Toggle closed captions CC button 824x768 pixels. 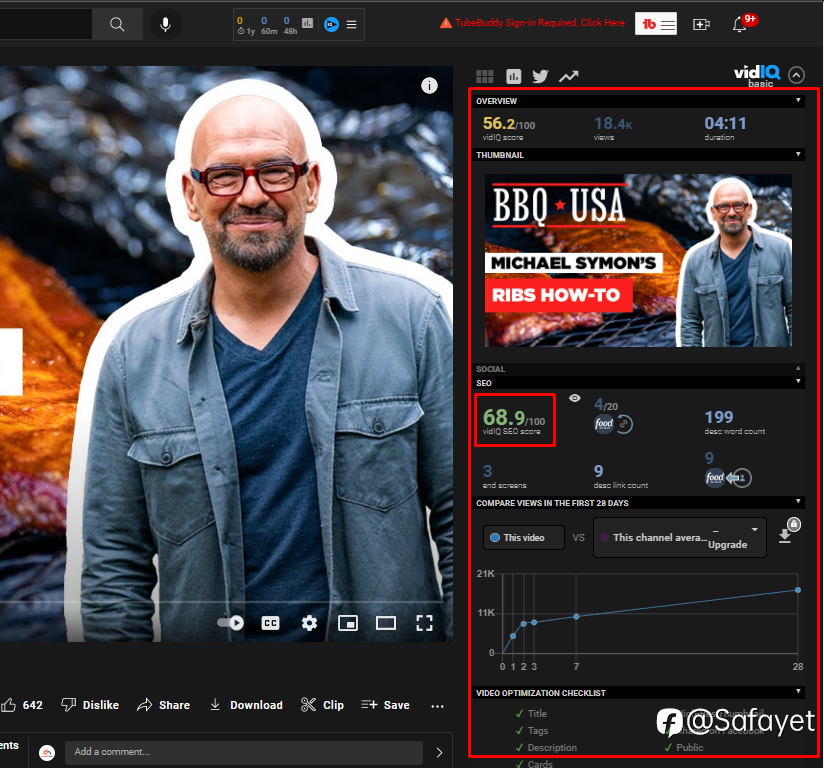coord(270,623)
